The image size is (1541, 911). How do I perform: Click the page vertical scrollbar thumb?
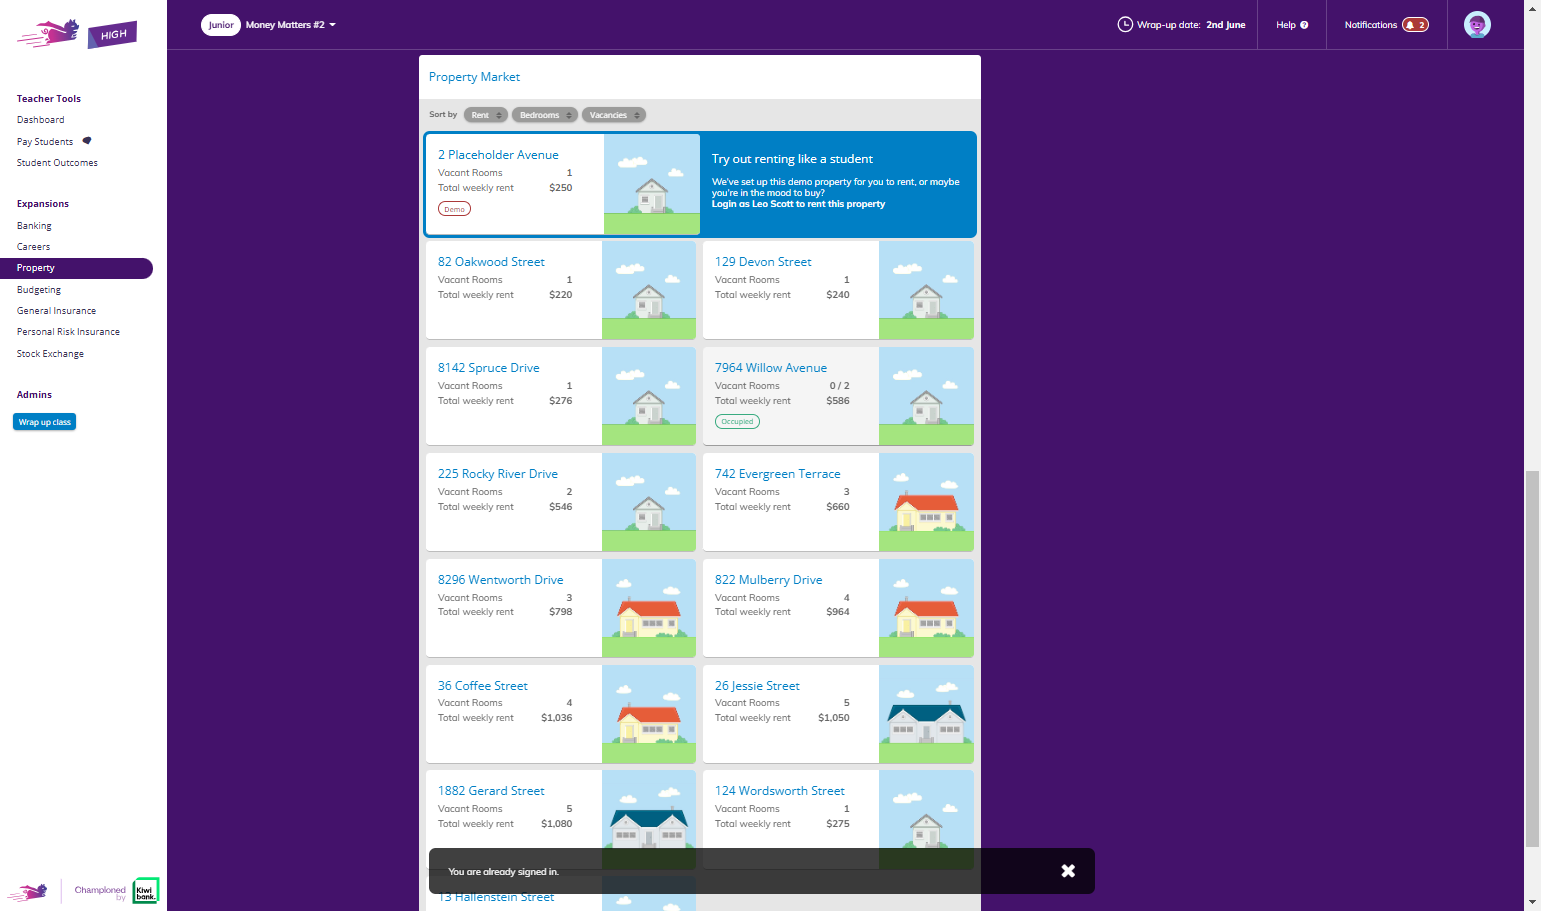coord(1532,658)
